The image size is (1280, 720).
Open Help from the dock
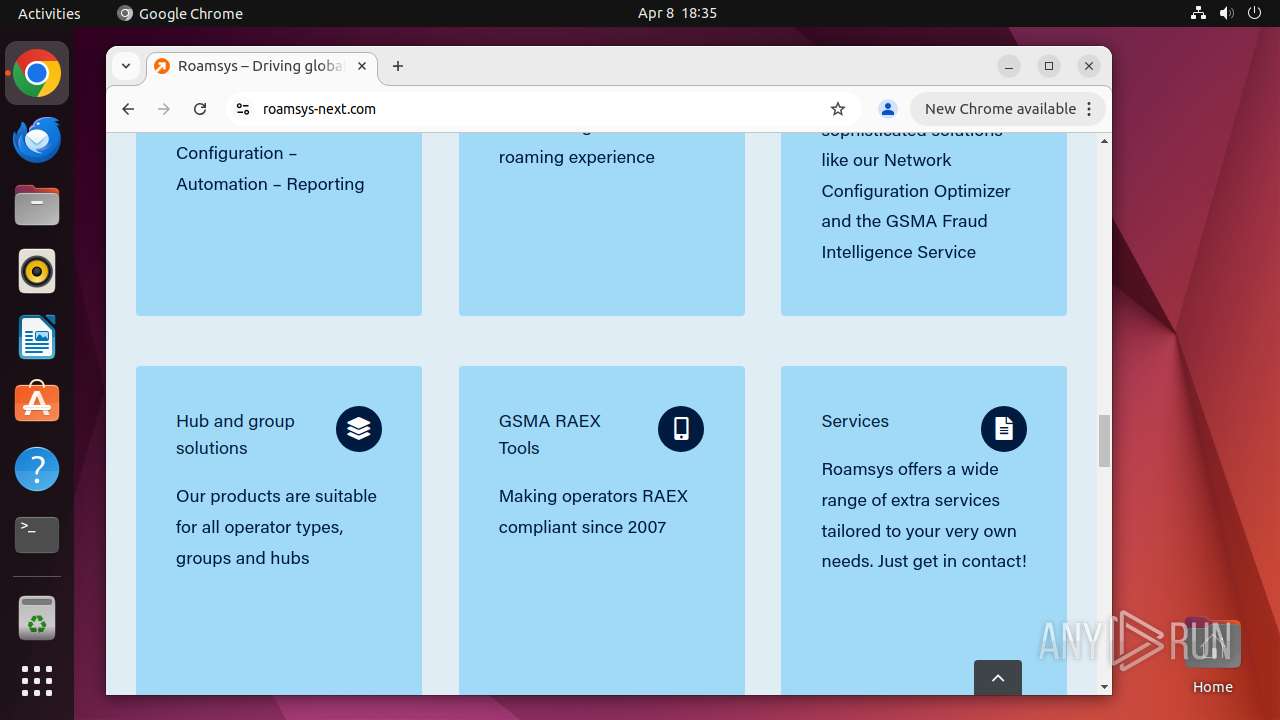click(37, 469)
